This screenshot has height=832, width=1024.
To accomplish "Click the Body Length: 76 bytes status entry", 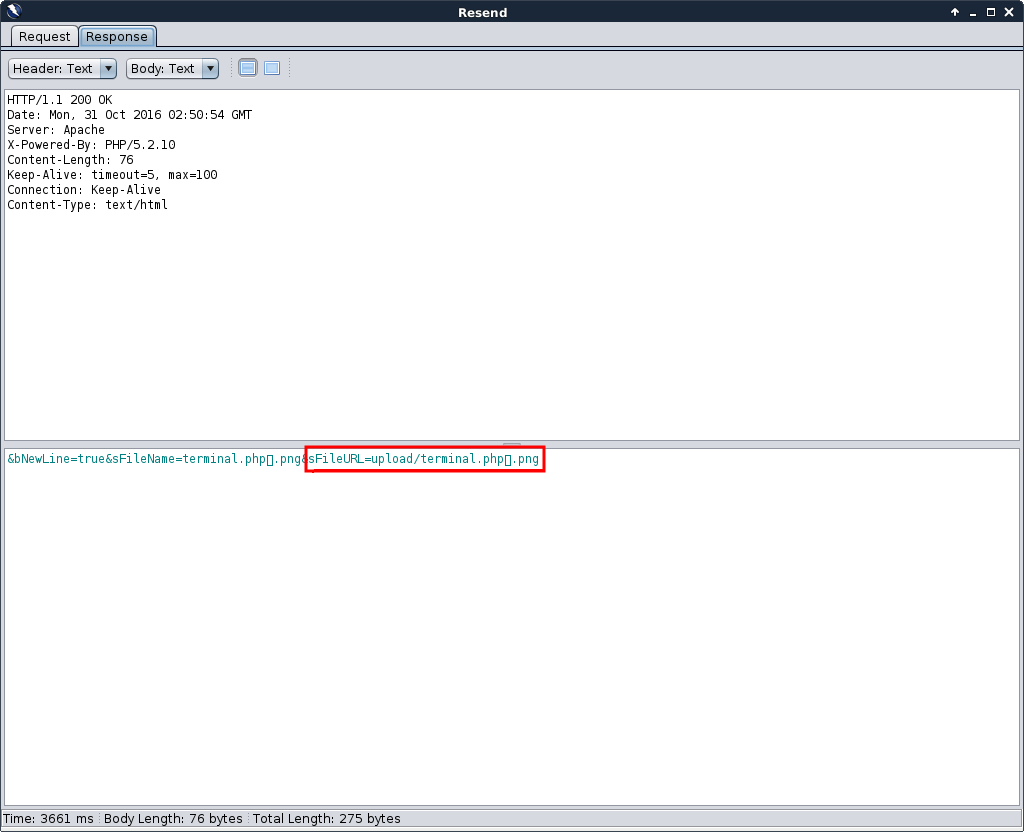I will pos(173,819).
